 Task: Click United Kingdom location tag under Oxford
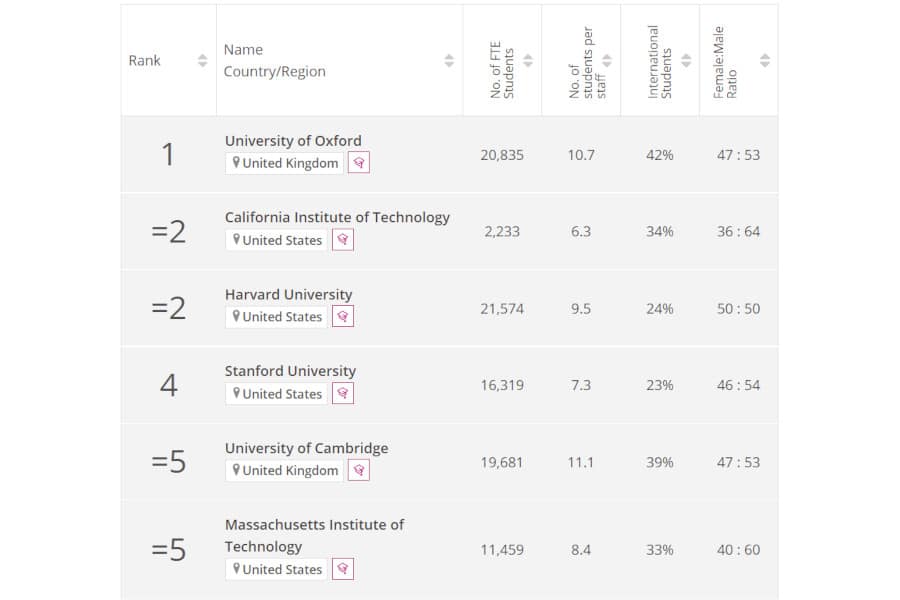coord(285,163)
